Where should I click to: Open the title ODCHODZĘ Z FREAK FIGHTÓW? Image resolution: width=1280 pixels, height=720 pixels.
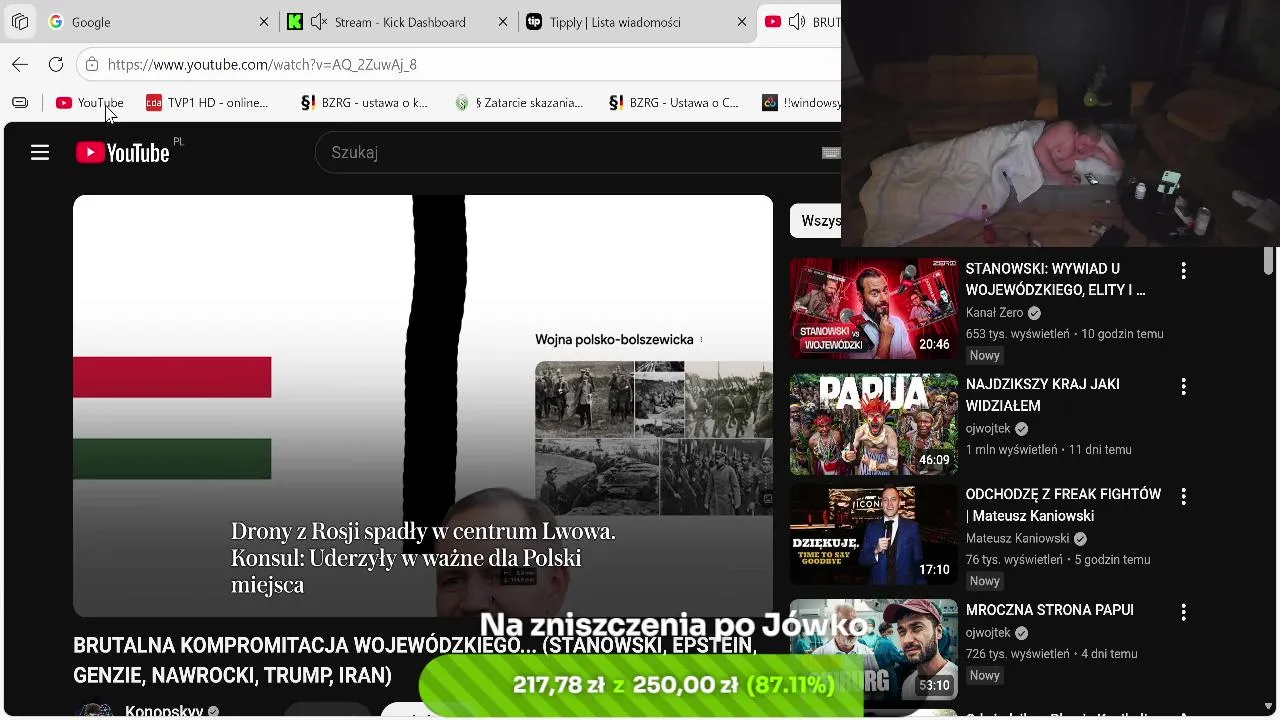coord(1064,505)
